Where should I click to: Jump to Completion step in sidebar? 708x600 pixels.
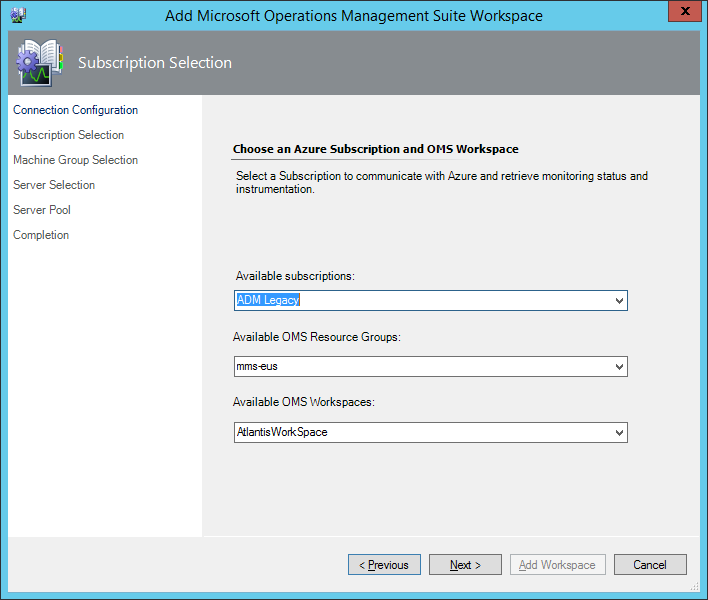pyautogui.click(x=41, y=235)
